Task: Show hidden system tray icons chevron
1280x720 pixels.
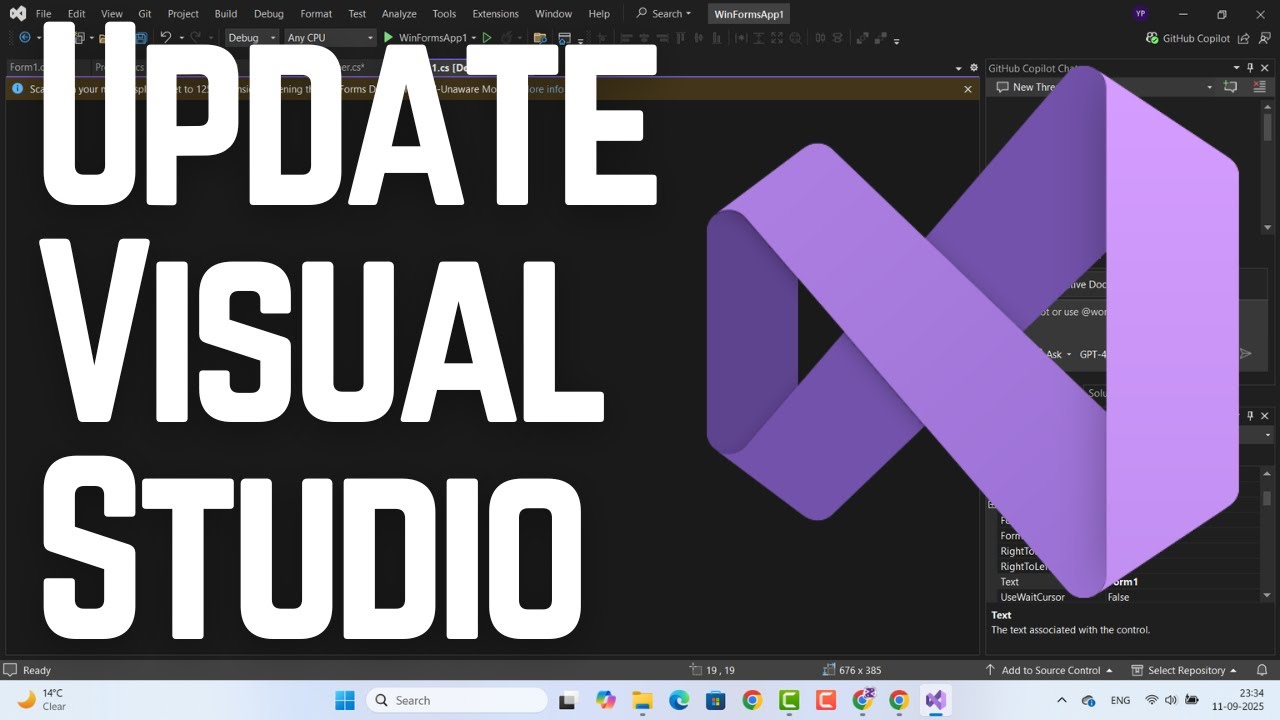Action: tap(1061, 700)
